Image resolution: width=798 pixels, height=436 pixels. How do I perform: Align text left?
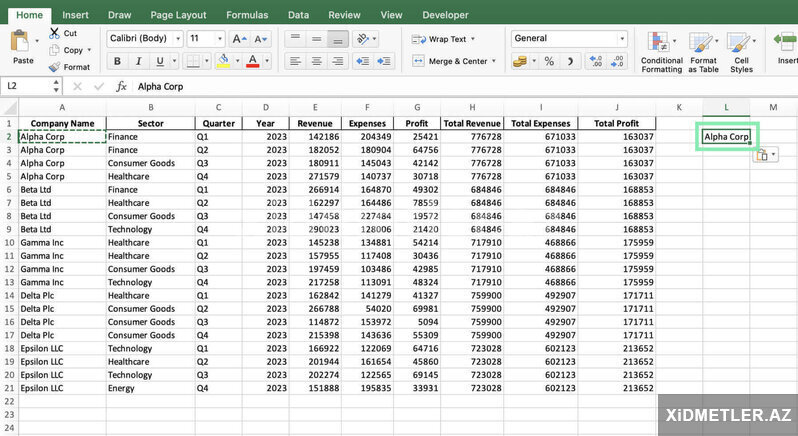(295, 62)
